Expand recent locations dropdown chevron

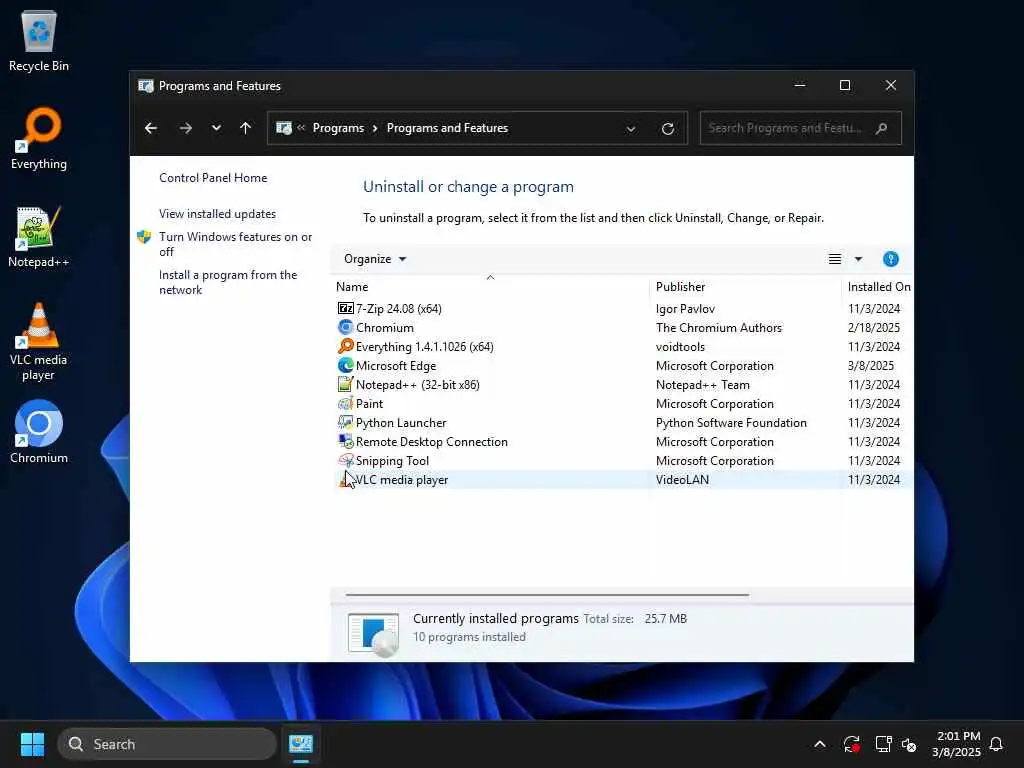point(216,128)
